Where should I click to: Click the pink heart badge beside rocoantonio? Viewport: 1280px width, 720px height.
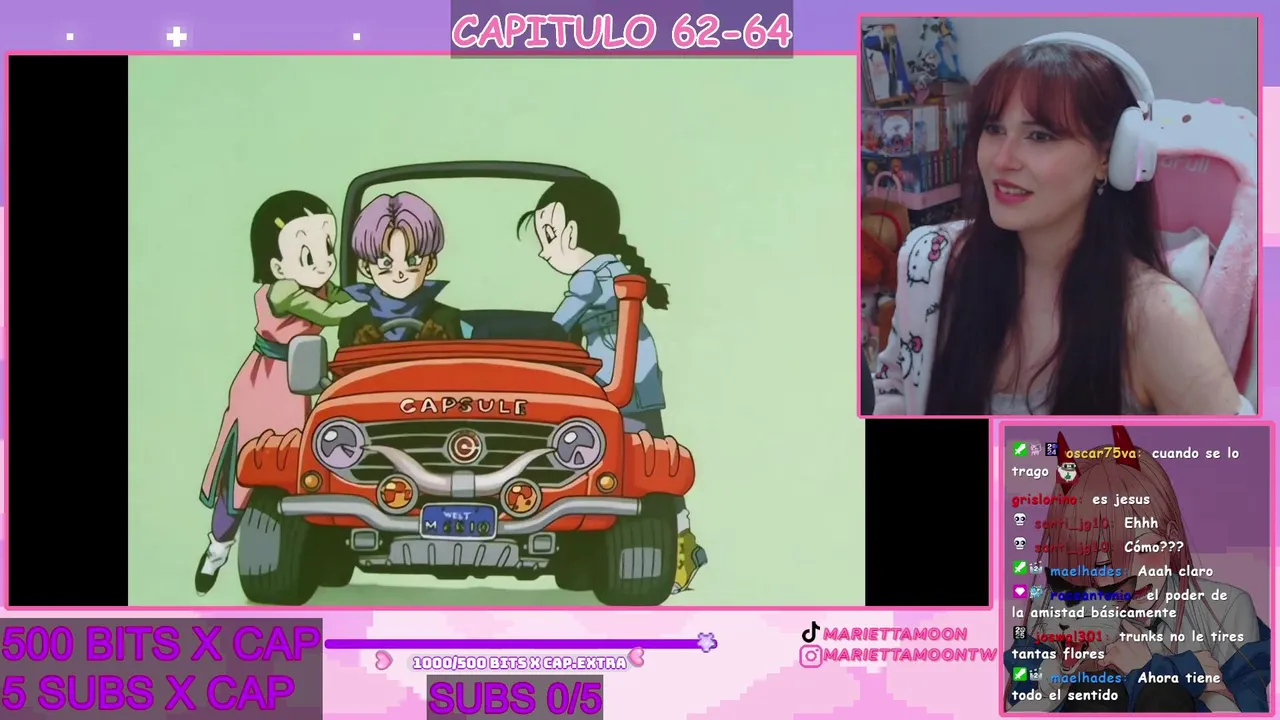coord(1019,592)
